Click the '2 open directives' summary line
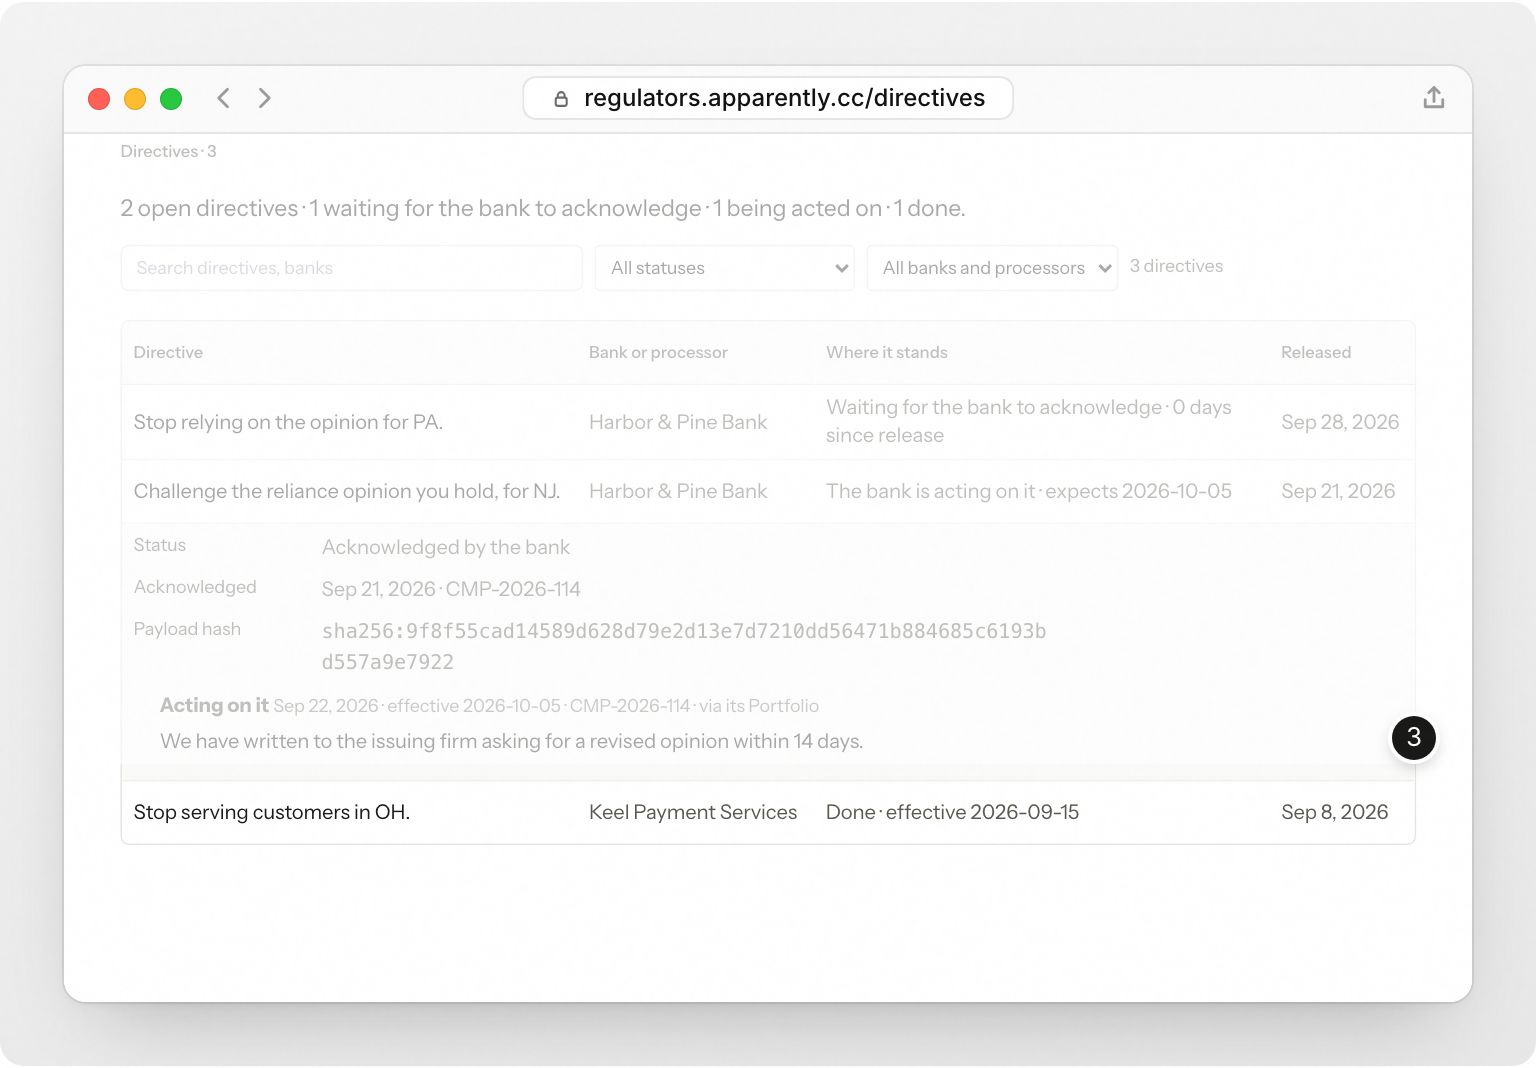 click(x=542, y=208)
